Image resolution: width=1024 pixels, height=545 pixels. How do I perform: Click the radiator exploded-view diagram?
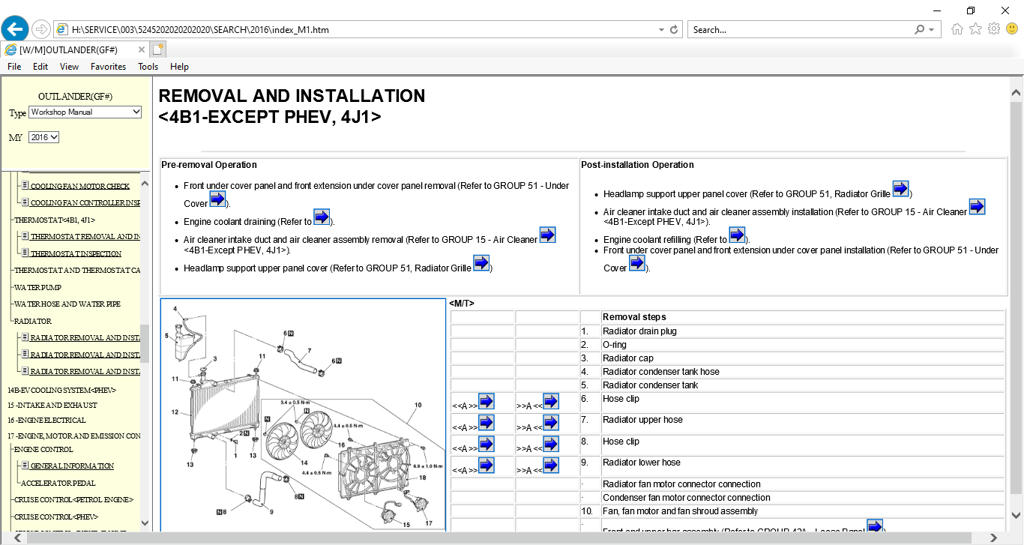pyautogui.click(x=303, y=415)
